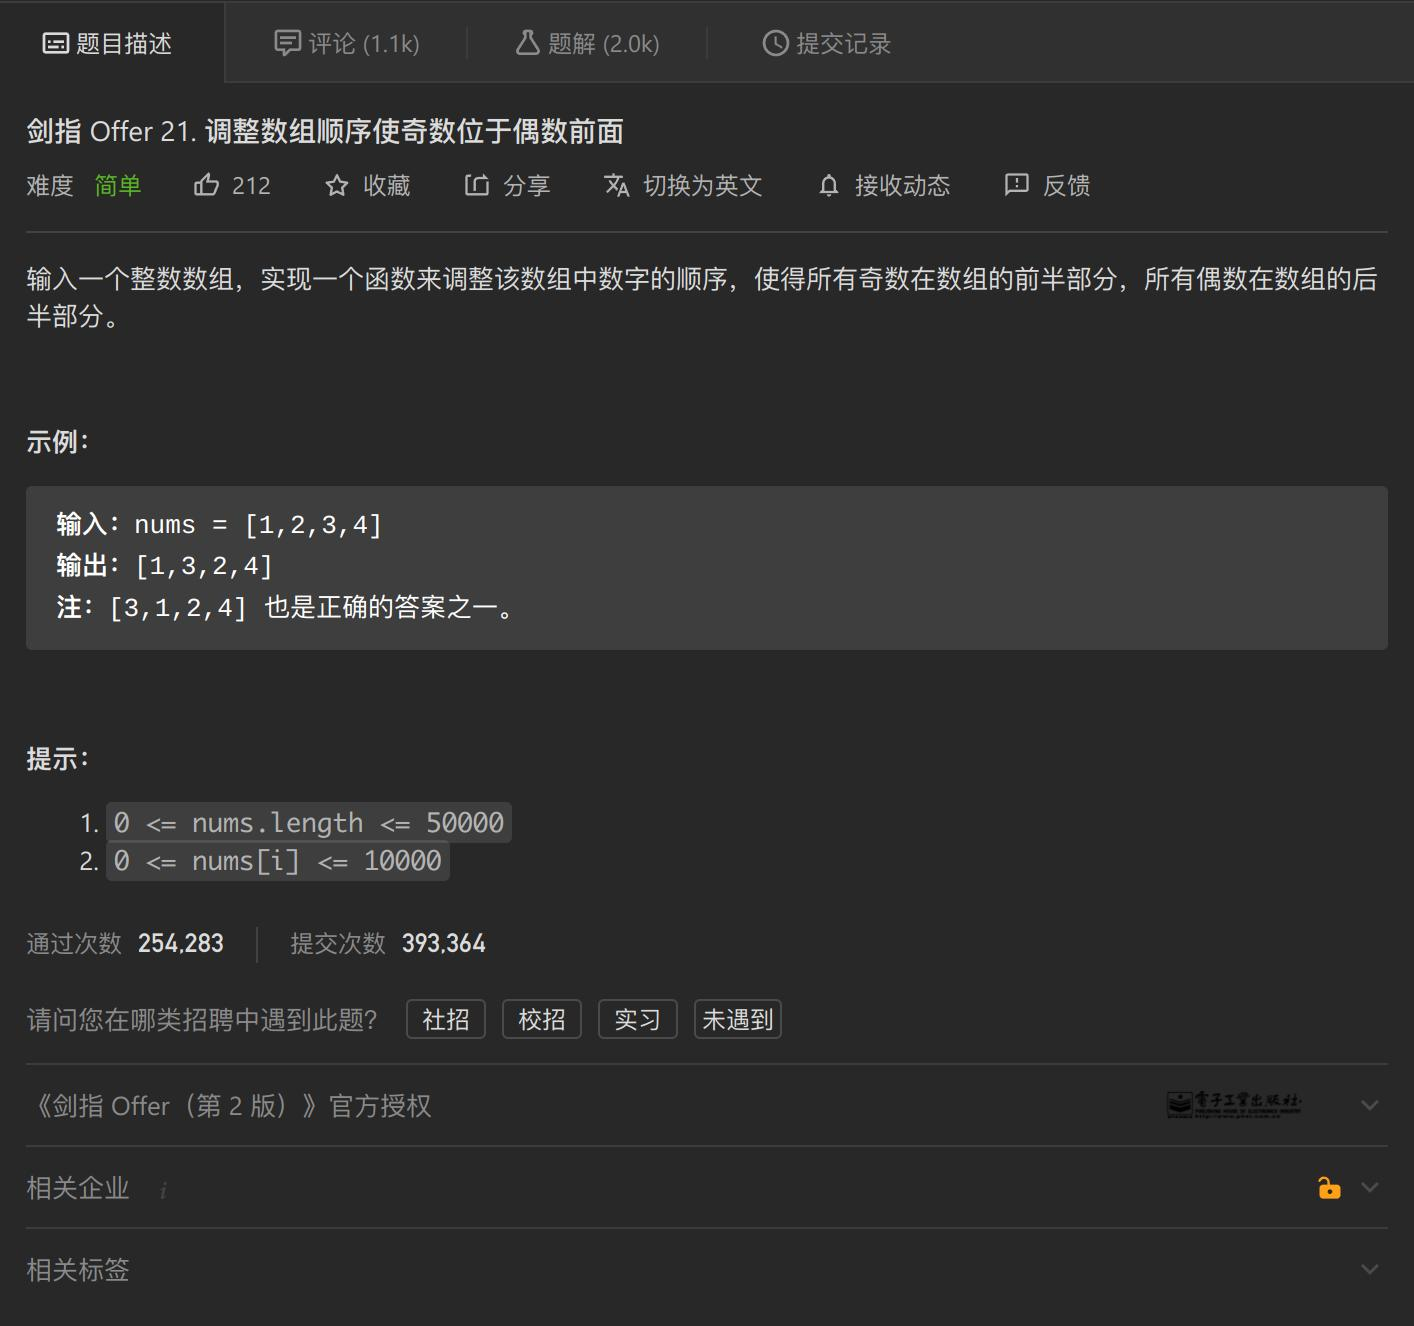
Task: Expand the 剑指 Offer 官方授权 chevron
Action: [x=1370, y=1105]
